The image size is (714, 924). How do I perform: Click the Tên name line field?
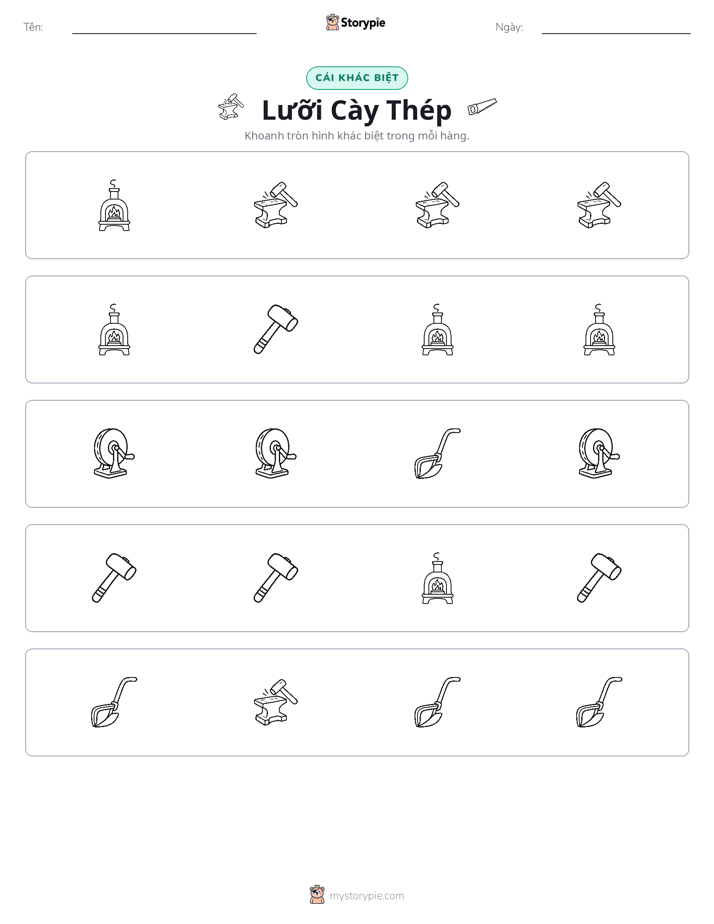point(164,27)
